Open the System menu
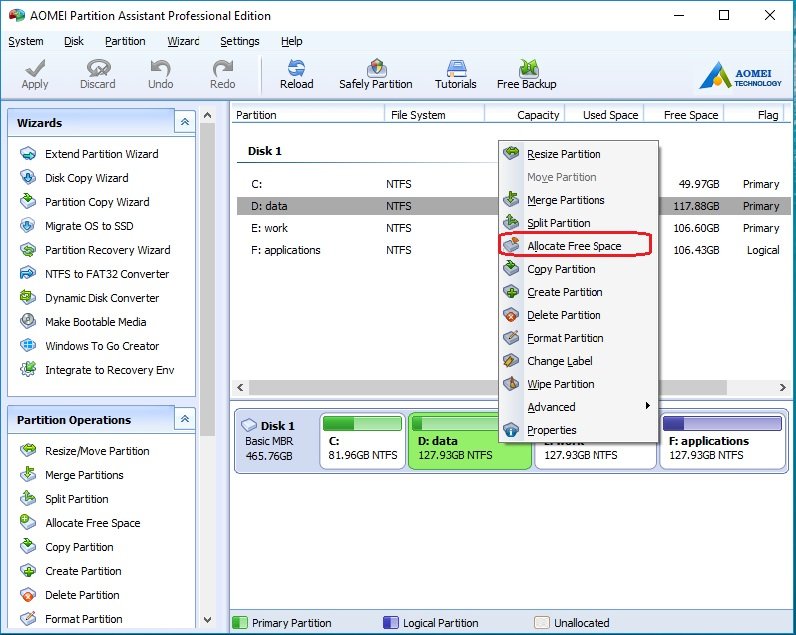This screenshot has height=635, width=796. 26,41
